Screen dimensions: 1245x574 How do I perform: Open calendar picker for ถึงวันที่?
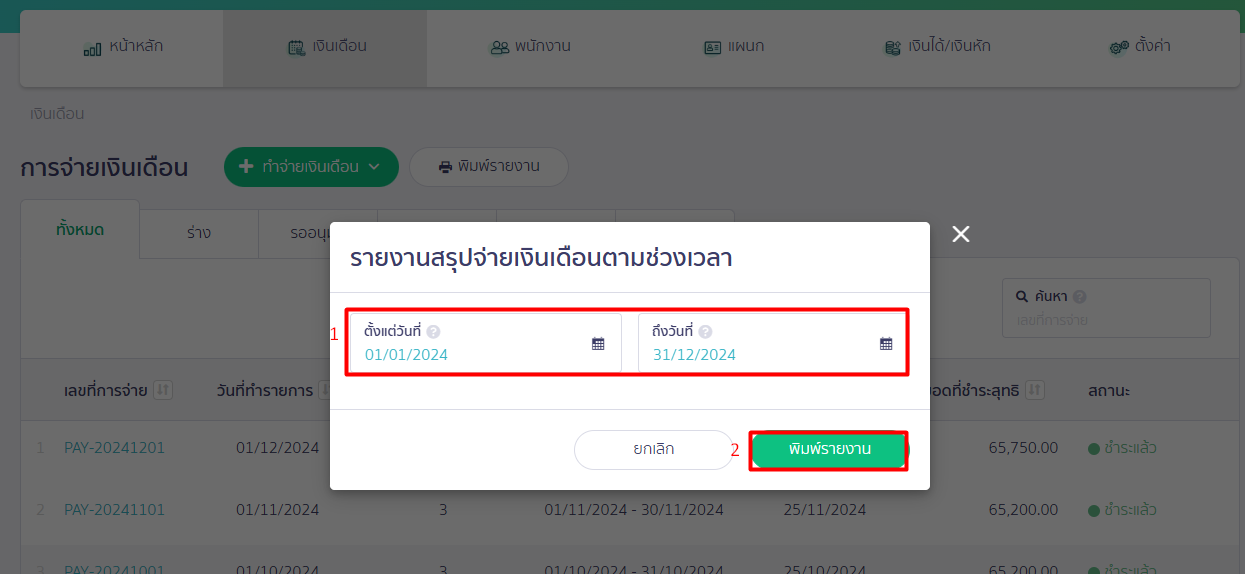[x=886, y=343]
